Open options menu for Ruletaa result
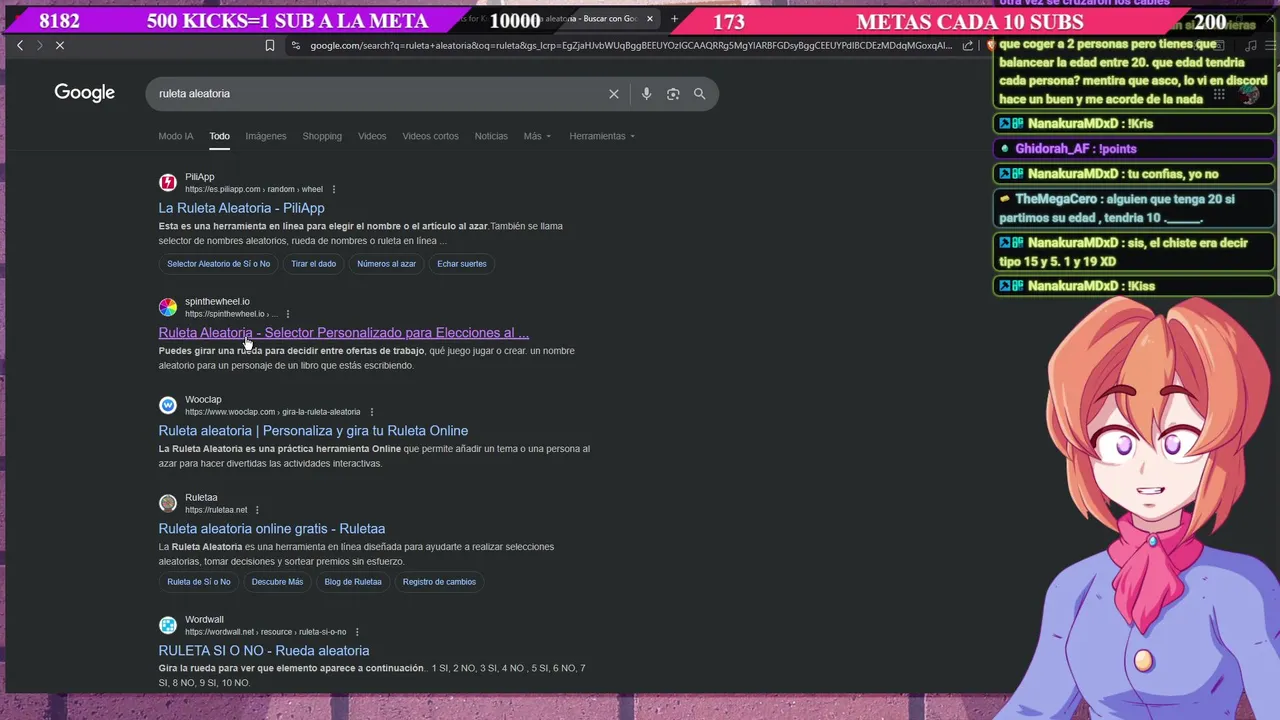 pos(257,510)
